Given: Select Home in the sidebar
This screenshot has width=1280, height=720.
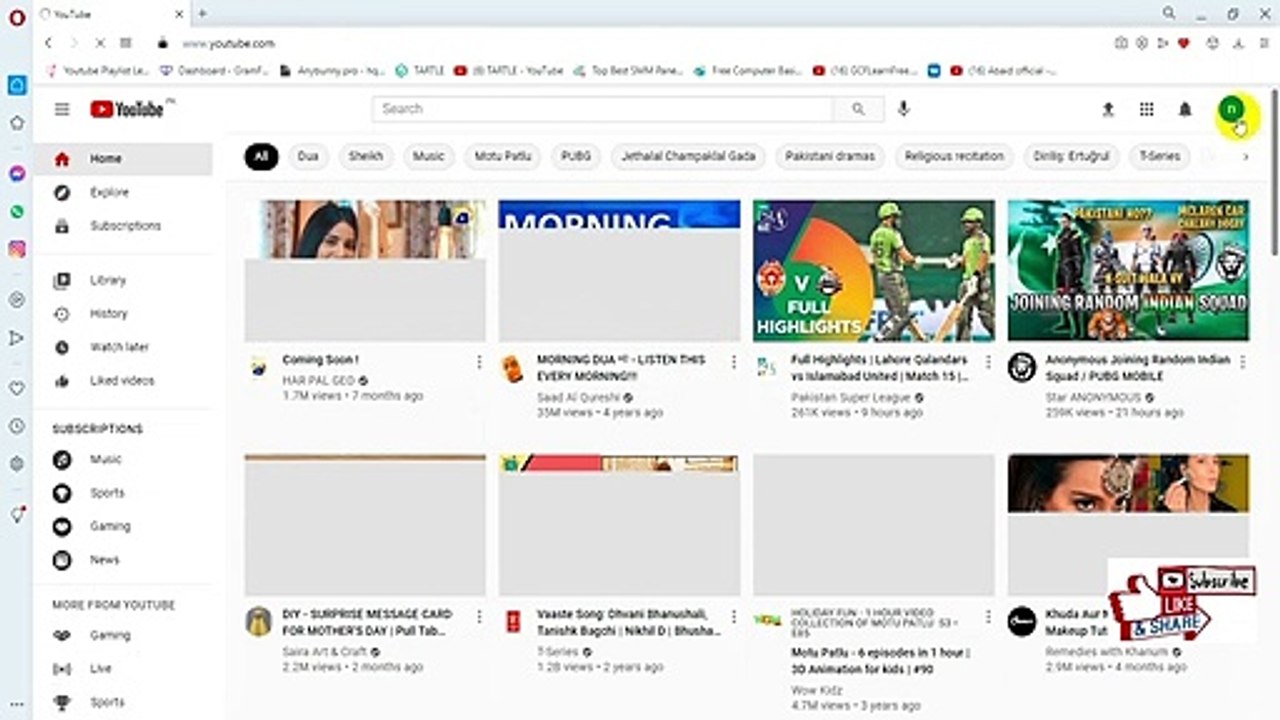Looking at the screenshot, I should [123, 159].
